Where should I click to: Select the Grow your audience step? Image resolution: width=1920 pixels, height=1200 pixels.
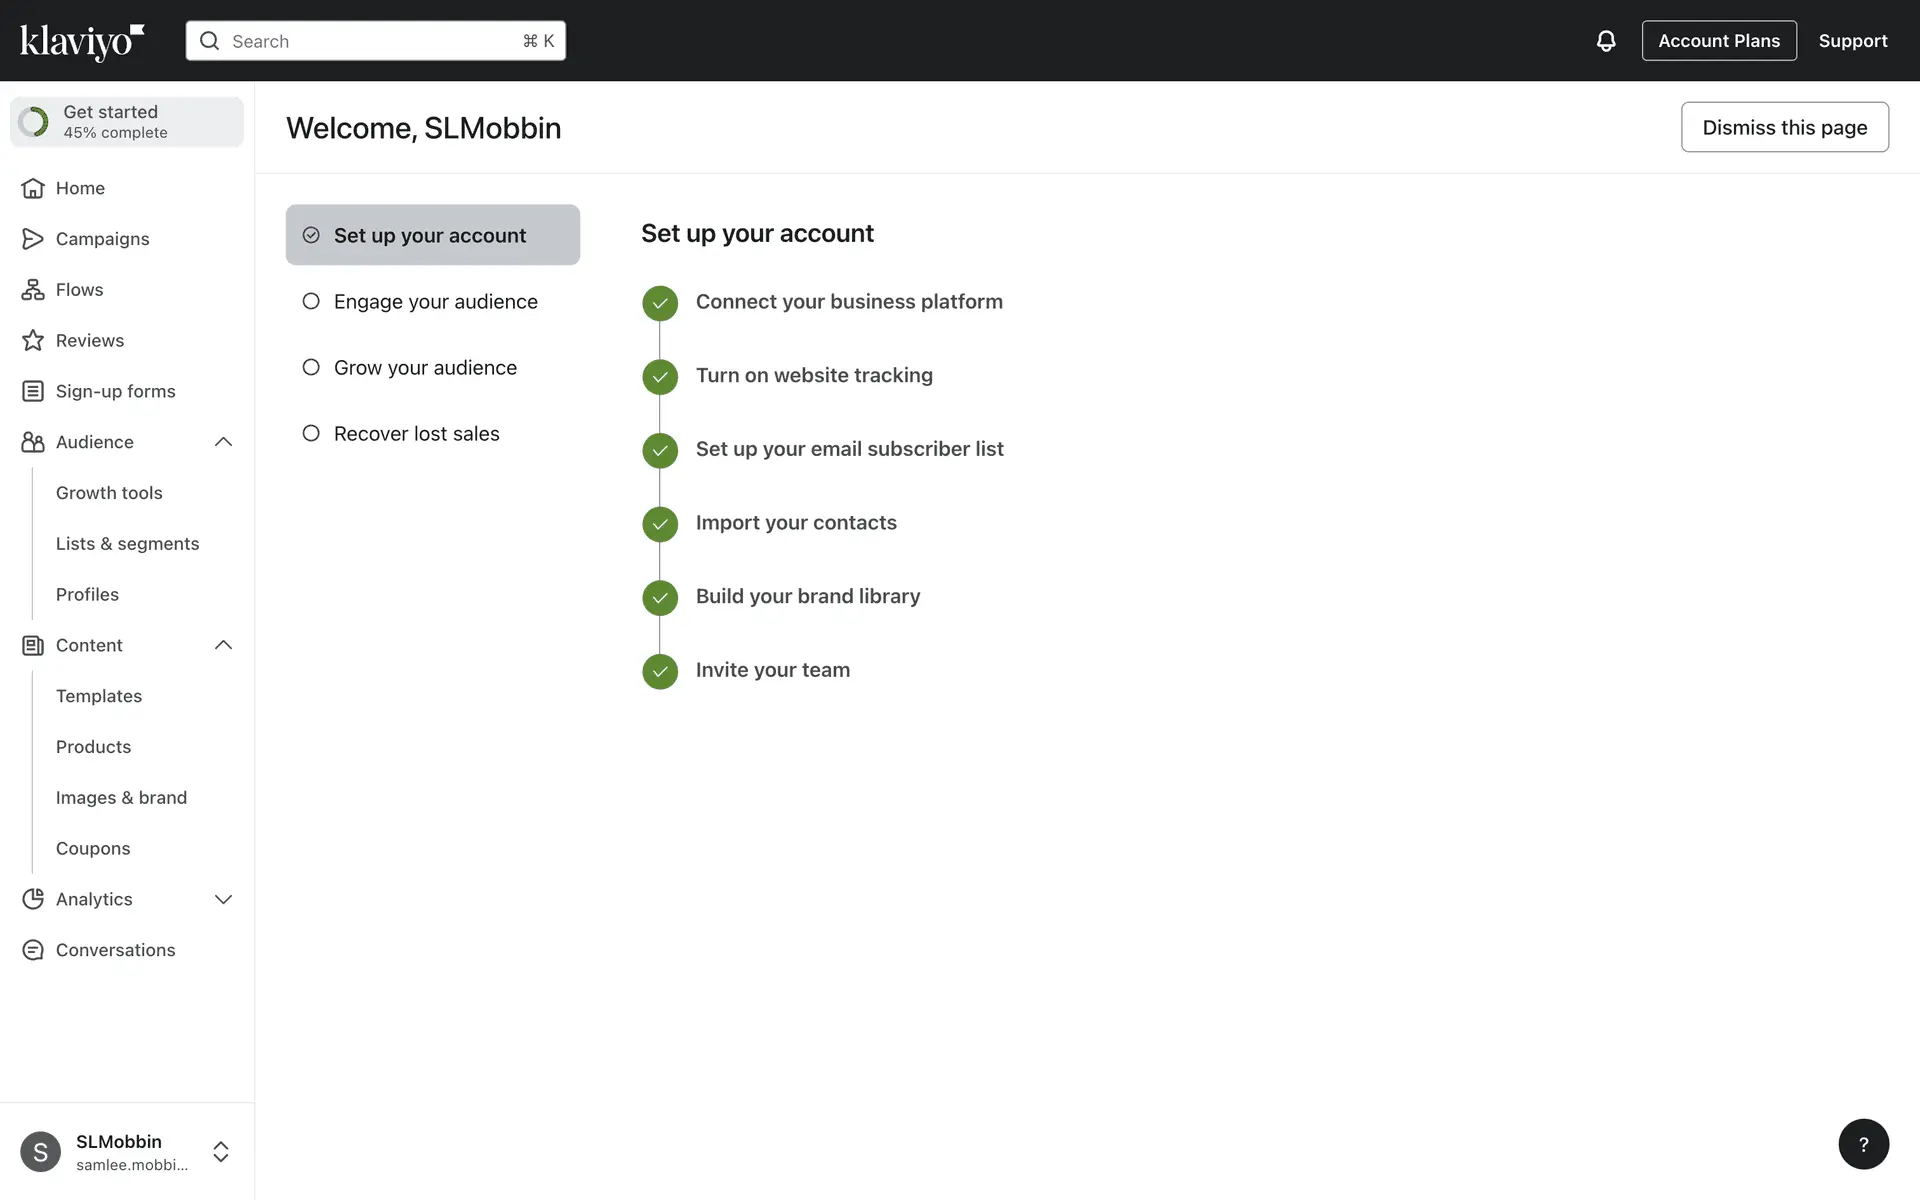tap(424, 368)
